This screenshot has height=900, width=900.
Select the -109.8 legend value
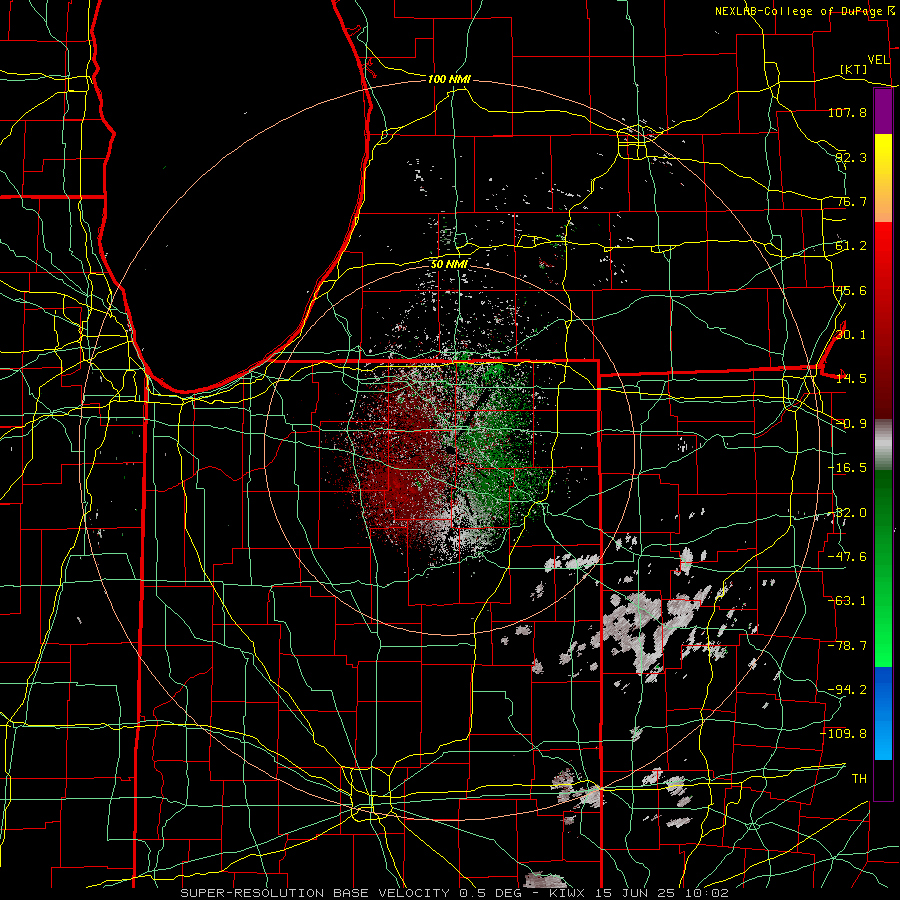click(x=844, y=734)
